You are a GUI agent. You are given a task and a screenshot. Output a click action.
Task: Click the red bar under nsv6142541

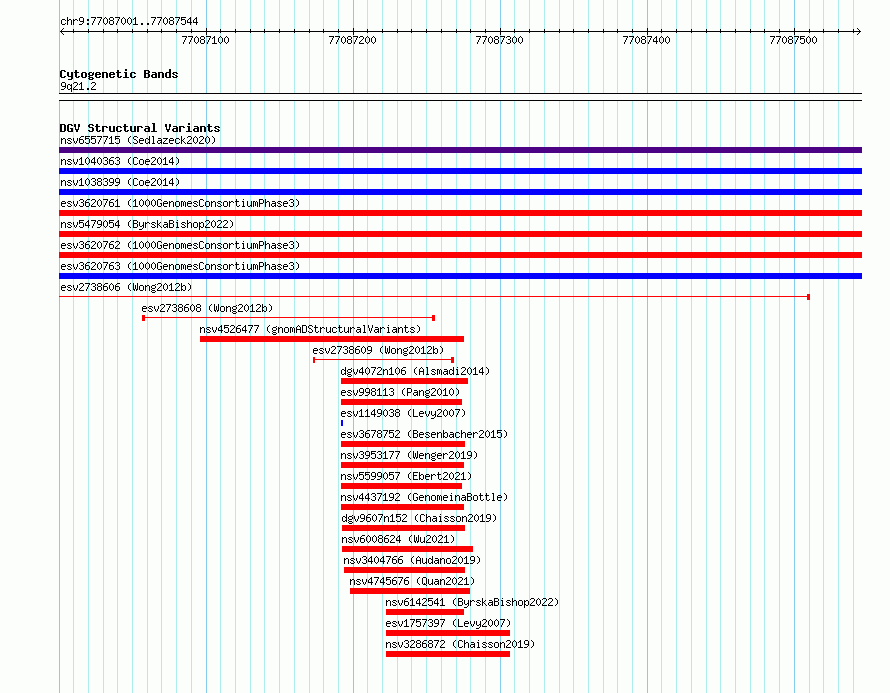pos(425,612)
